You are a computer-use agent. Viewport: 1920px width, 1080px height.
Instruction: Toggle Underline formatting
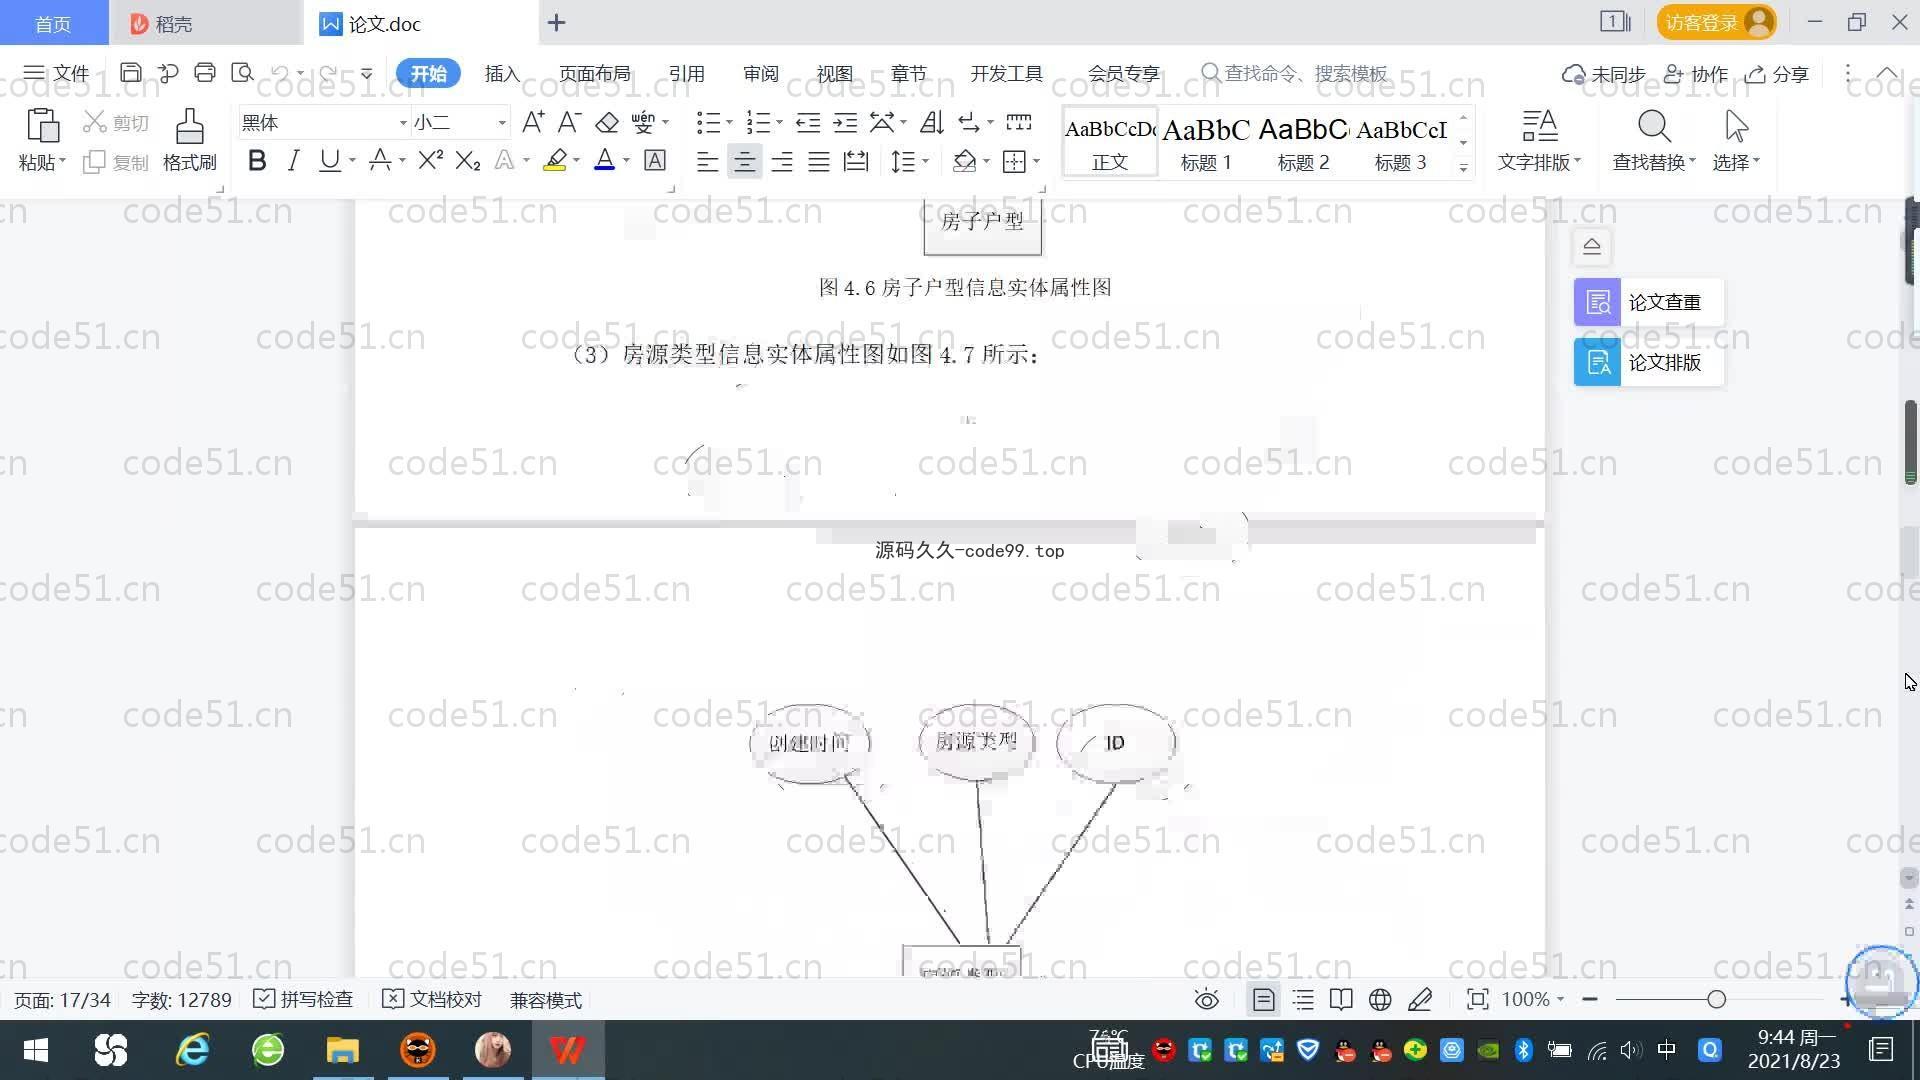[329, 160]
